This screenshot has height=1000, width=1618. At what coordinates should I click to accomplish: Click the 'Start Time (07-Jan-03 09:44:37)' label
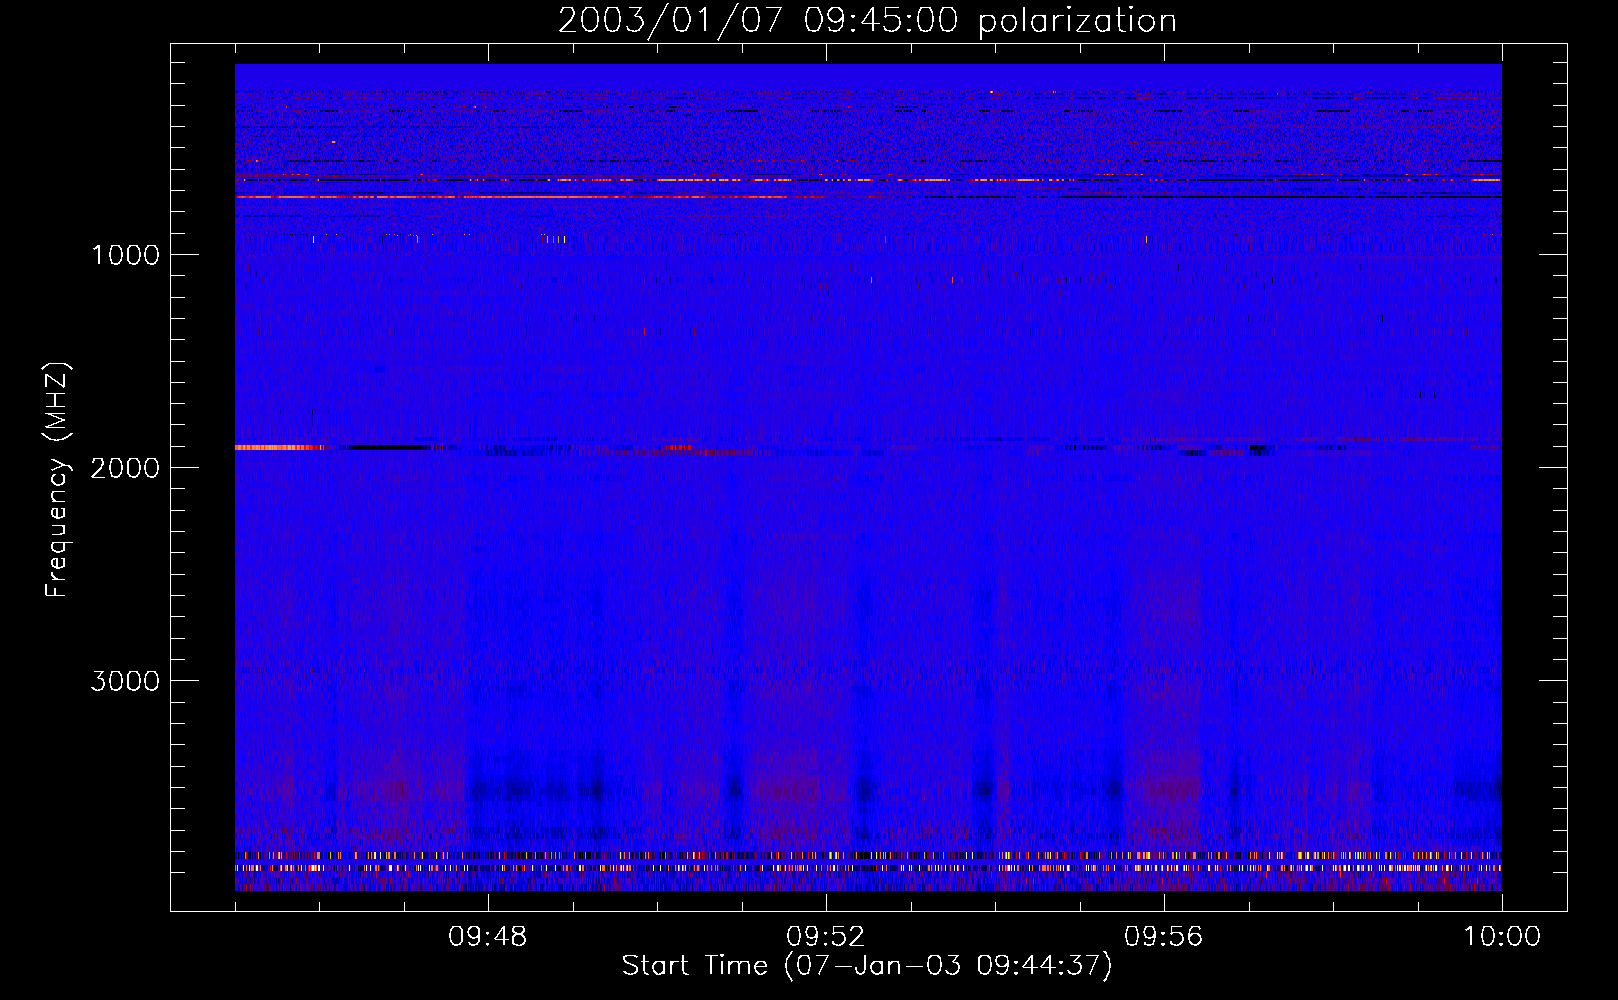(x=867, y=966)
